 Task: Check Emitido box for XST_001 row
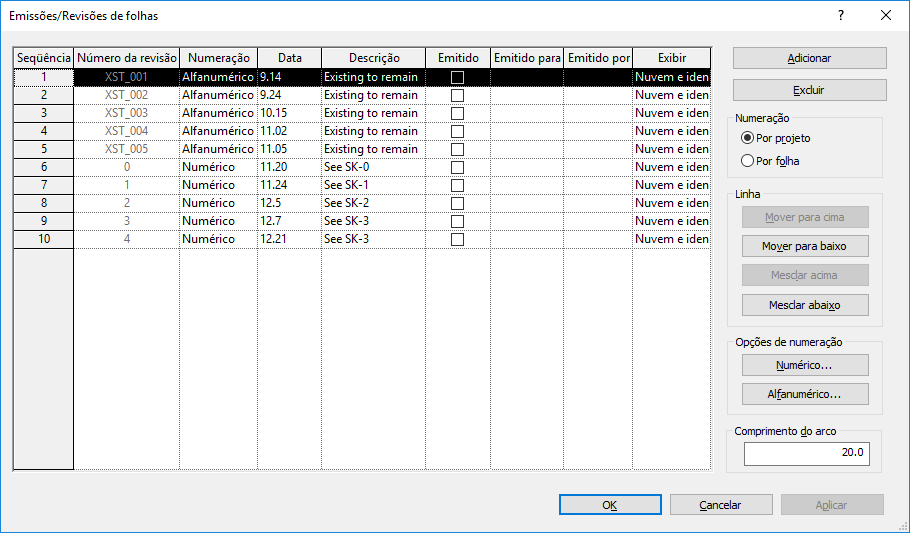coord(457,77)
